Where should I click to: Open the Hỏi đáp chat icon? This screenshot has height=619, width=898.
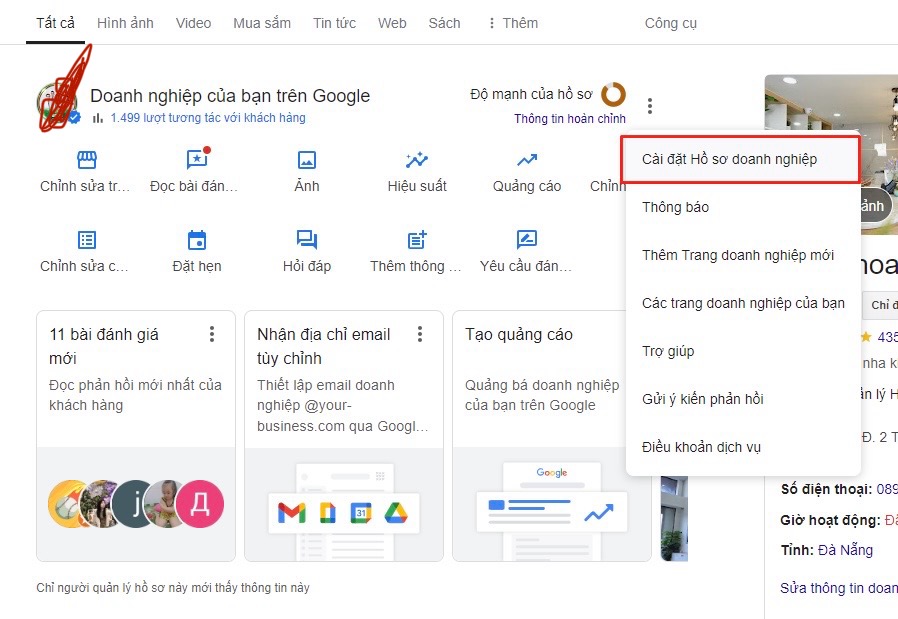[307, 239]
